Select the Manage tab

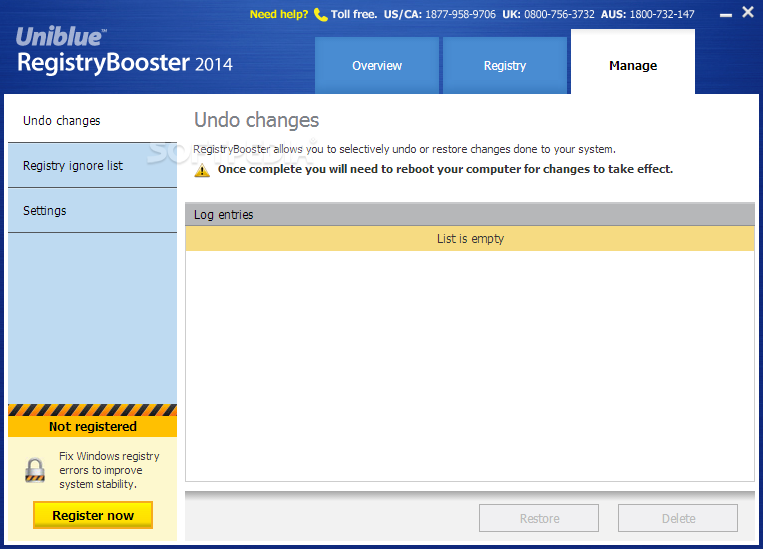[633, 62]
